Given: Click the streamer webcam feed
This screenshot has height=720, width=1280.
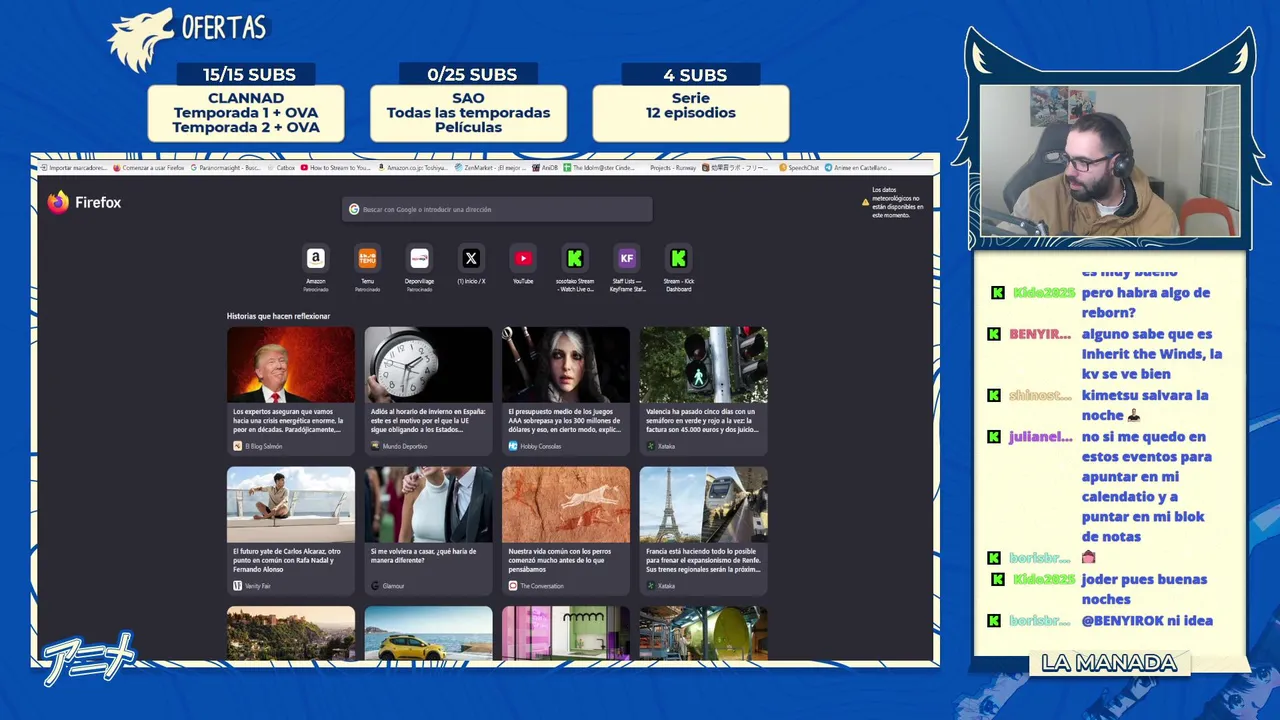Looking at the screenshot, I should pos(1110,161).
